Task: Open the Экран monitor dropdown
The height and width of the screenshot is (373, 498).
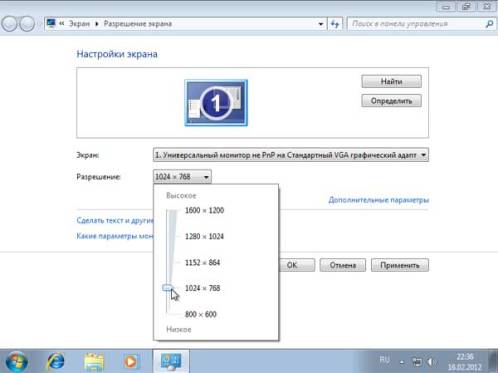Action: click(x=291, y=155)
